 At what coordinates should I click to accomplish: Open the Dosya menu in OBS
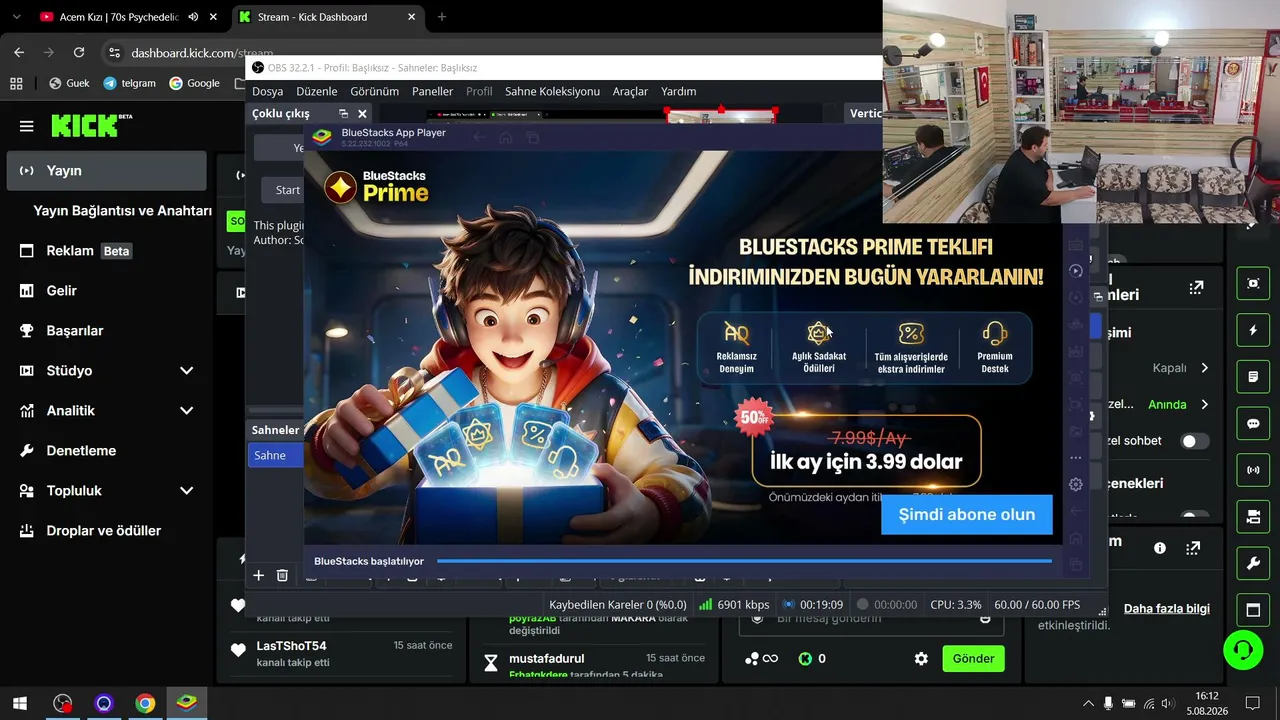(267, 91)
